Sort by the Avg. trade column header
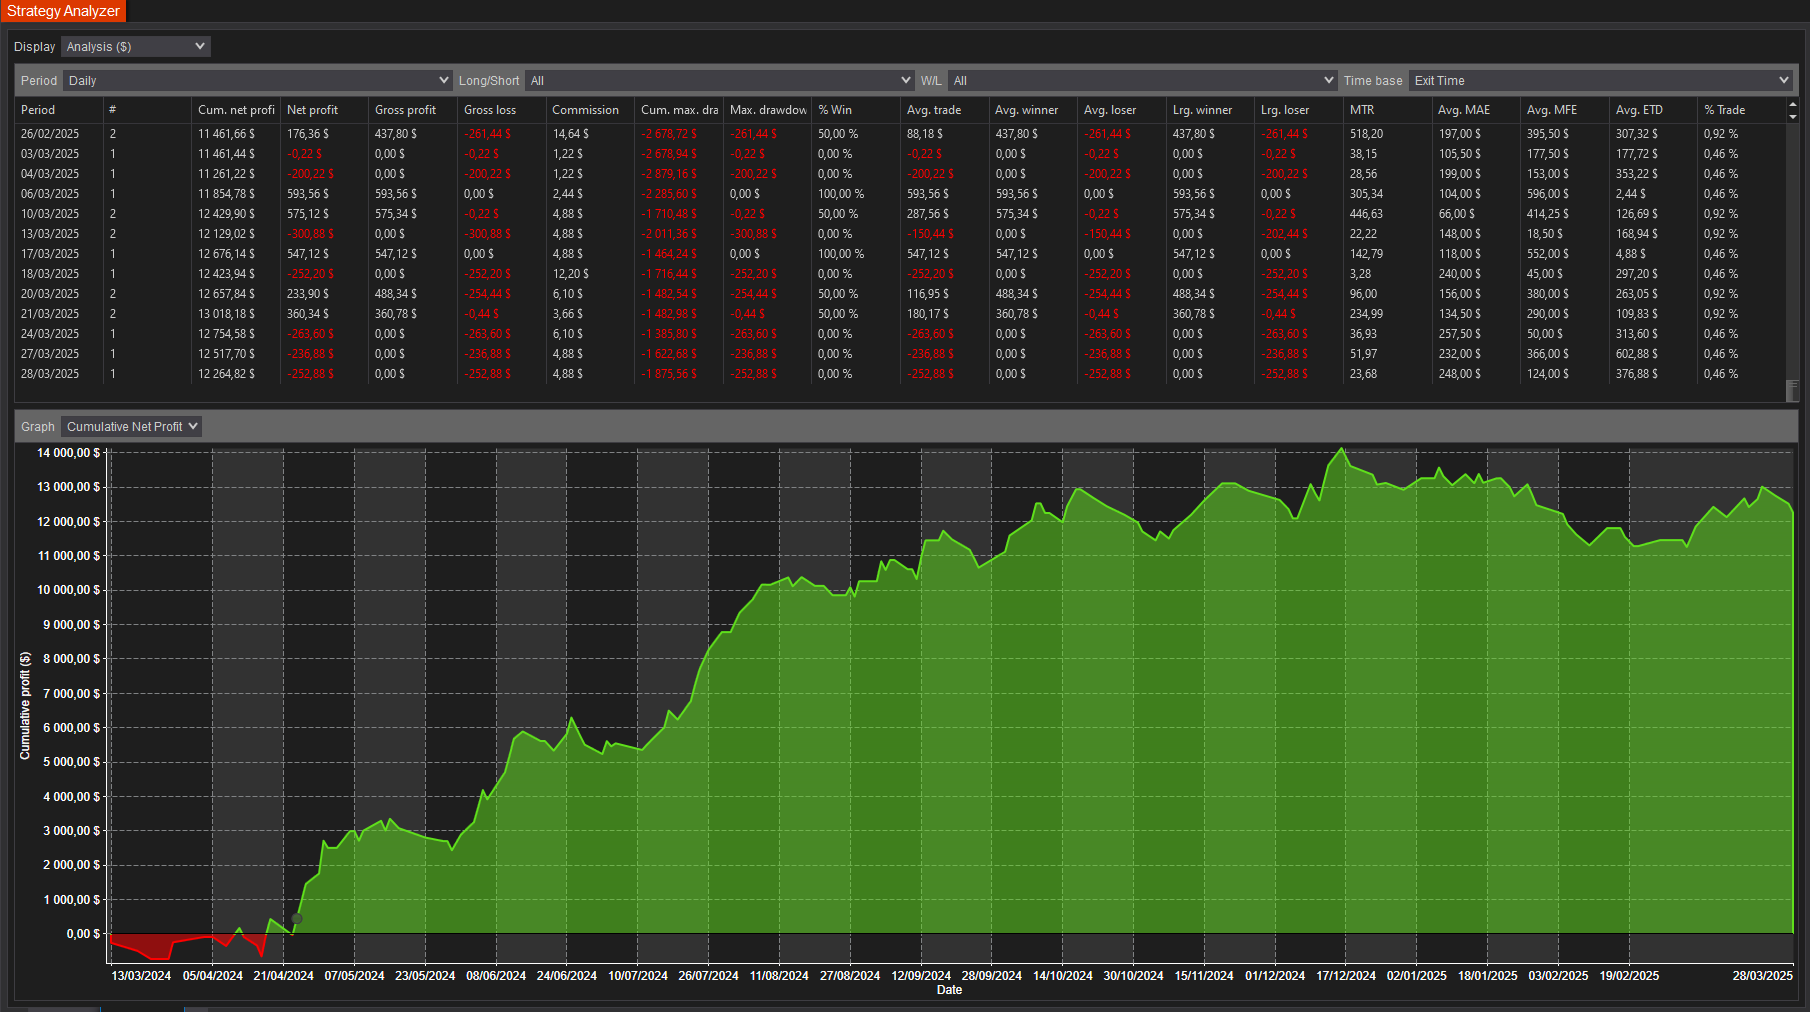 pyautogui.click(x=944, y=110)
